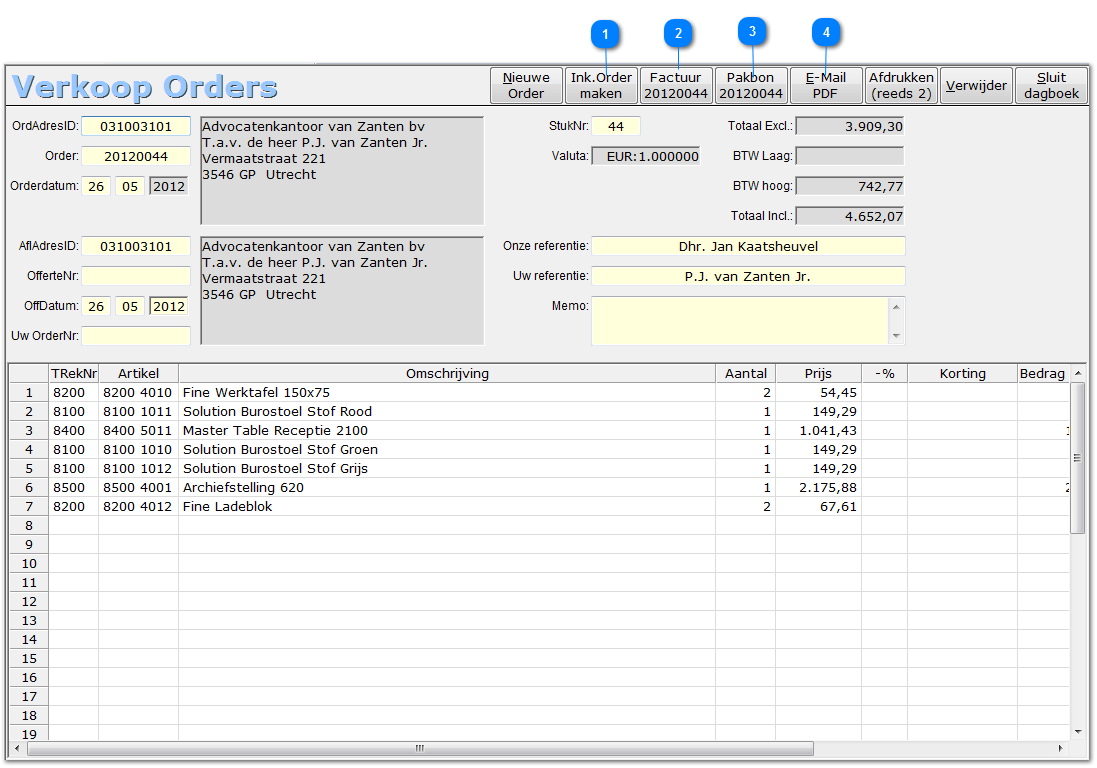The height and width of the screenshot is (768, 1097).
Task: Select callout badge number 3
Action: 751,34
